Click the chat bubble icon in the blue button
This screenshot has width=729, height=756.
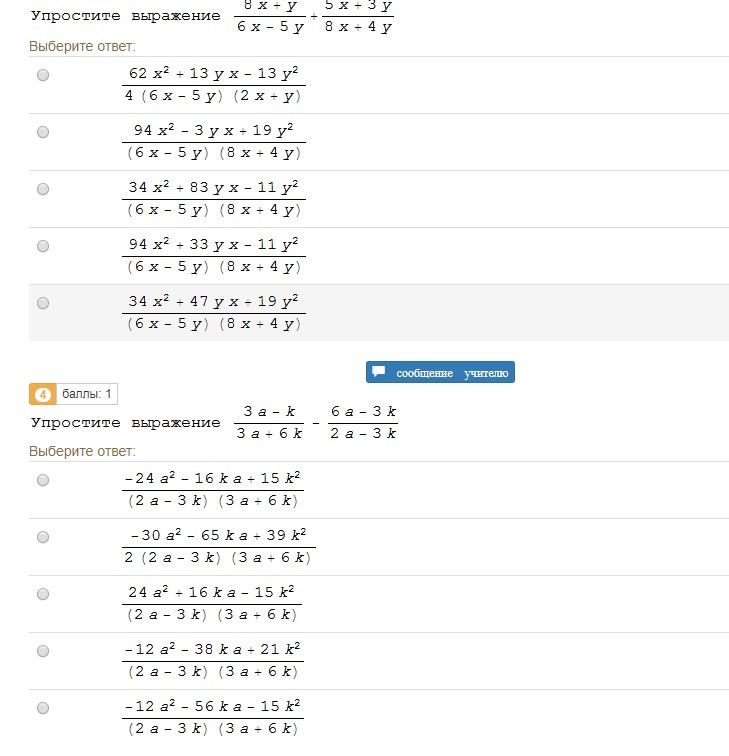379,372
